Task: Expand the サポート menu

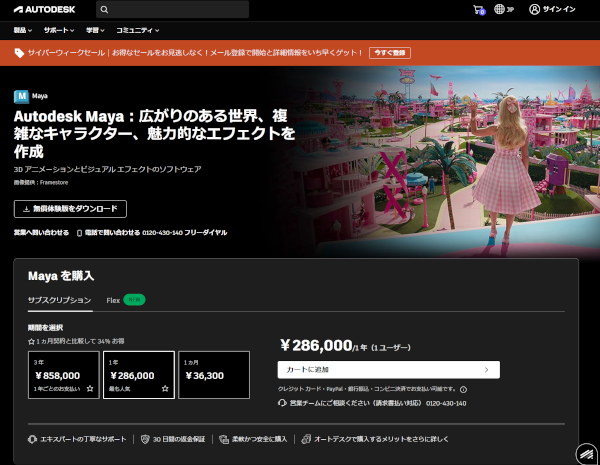Action: coord(59,30)
